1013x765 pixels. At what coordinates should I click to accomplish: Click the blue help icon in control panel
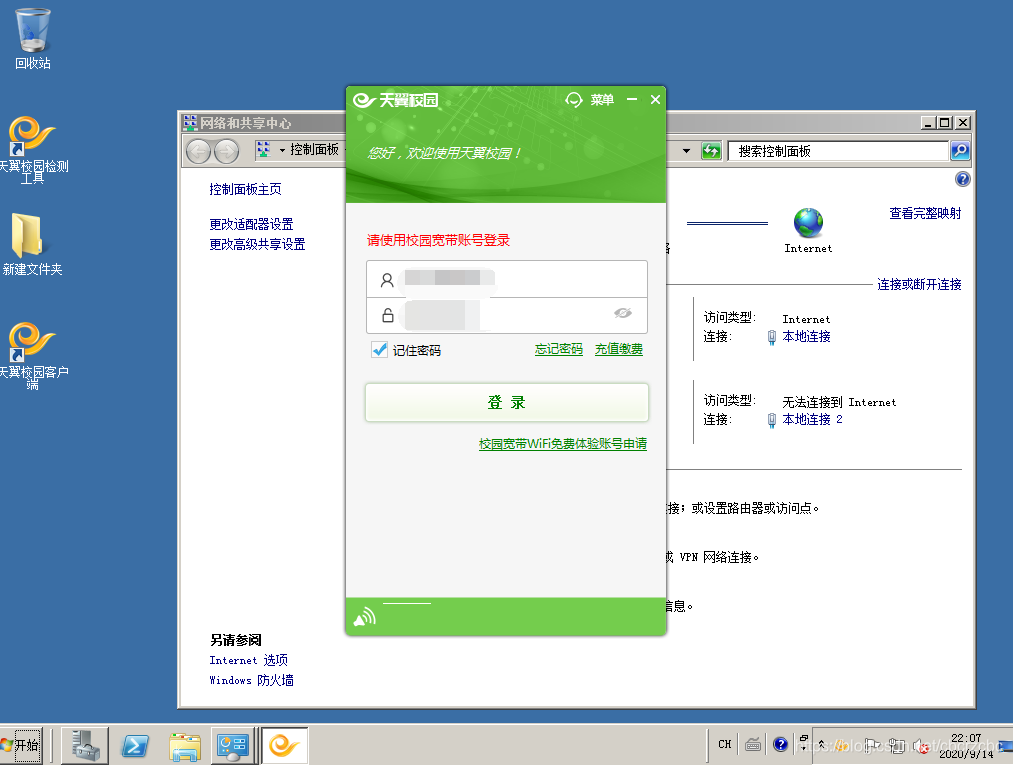962,179
